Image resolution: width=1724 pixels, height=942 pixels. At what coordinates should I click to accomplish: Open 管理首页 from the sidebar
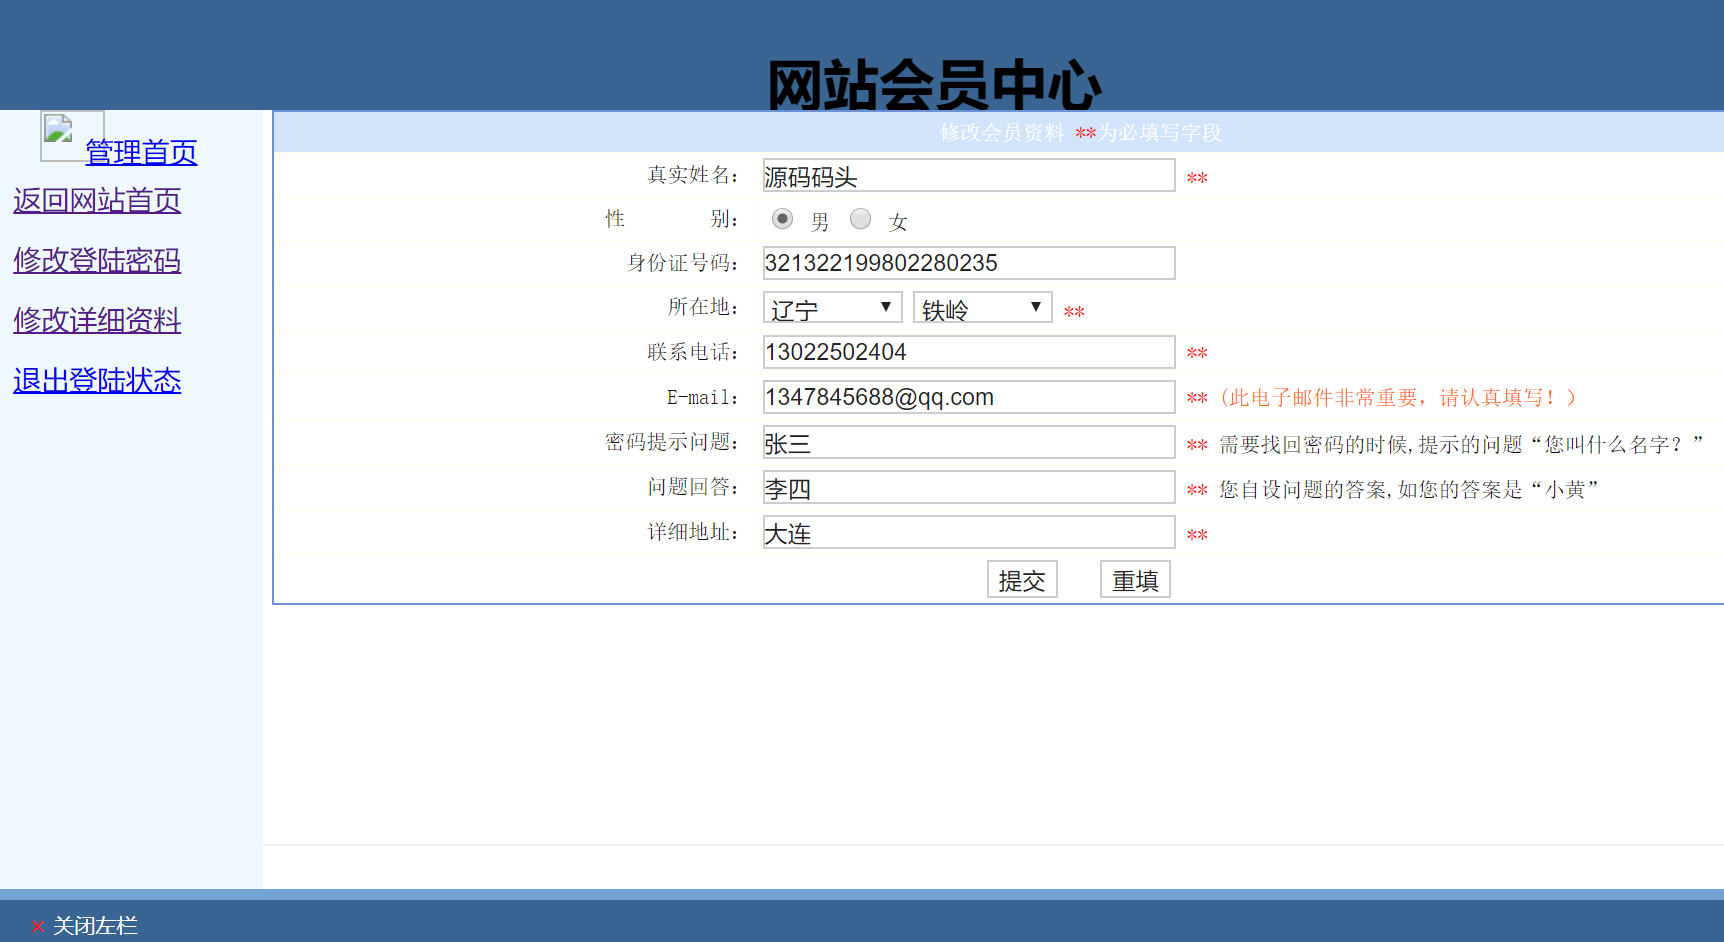(x=140, y=153)
